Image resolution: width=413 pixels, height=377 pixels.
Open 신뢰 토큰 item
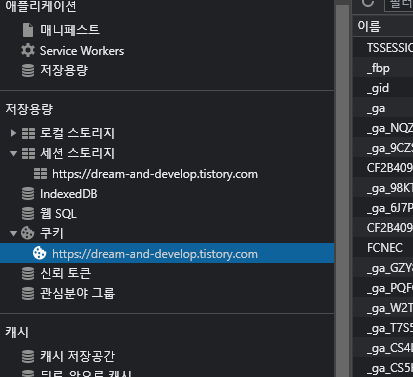[x=65, y=273]
